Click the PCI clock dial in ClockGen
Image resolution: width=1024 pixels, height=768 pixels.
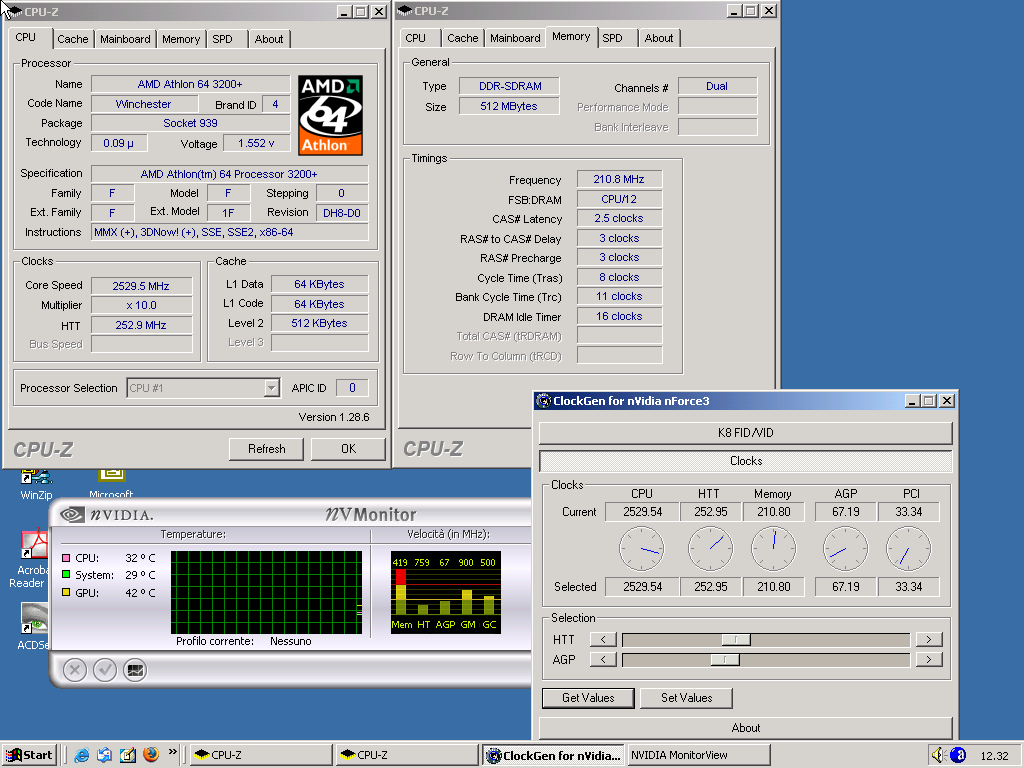[908, 549]
